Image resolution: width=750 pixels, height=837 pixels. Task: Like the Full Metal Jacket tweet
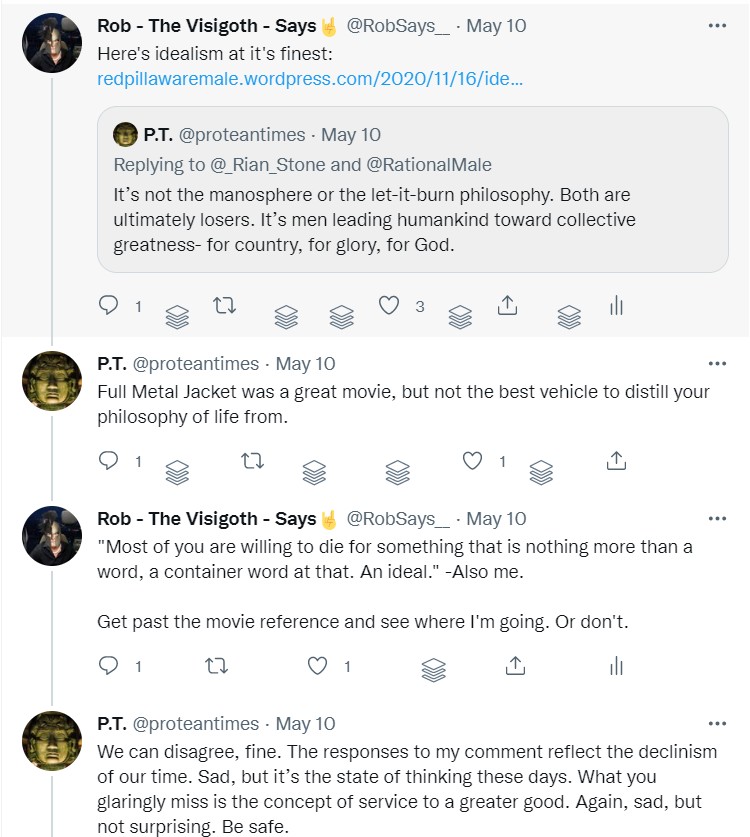[x=472, y=460]
